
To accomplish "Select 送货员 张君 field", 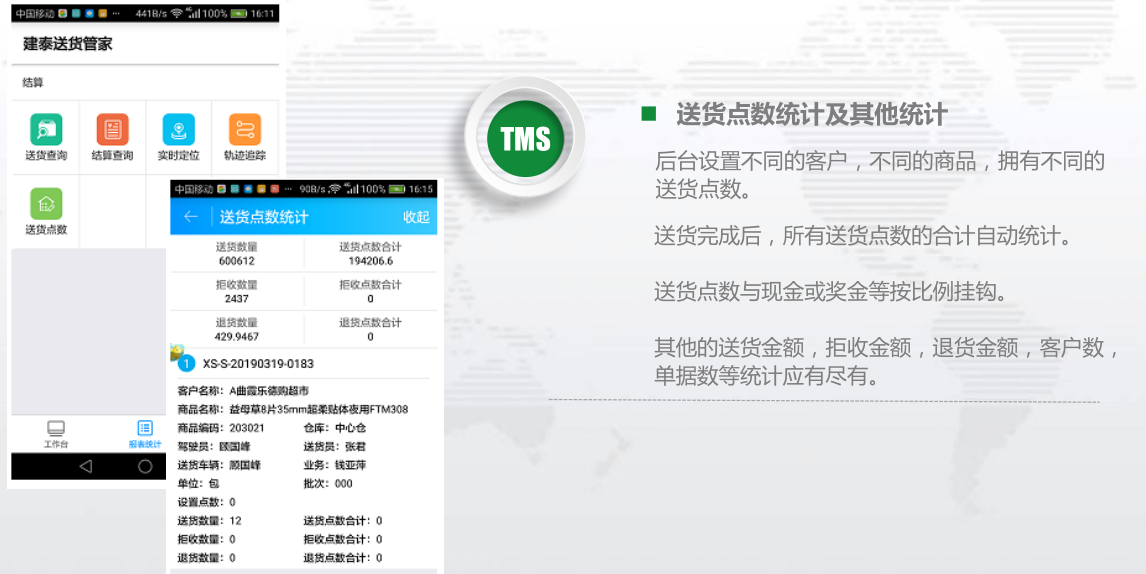I will (335, 447).
